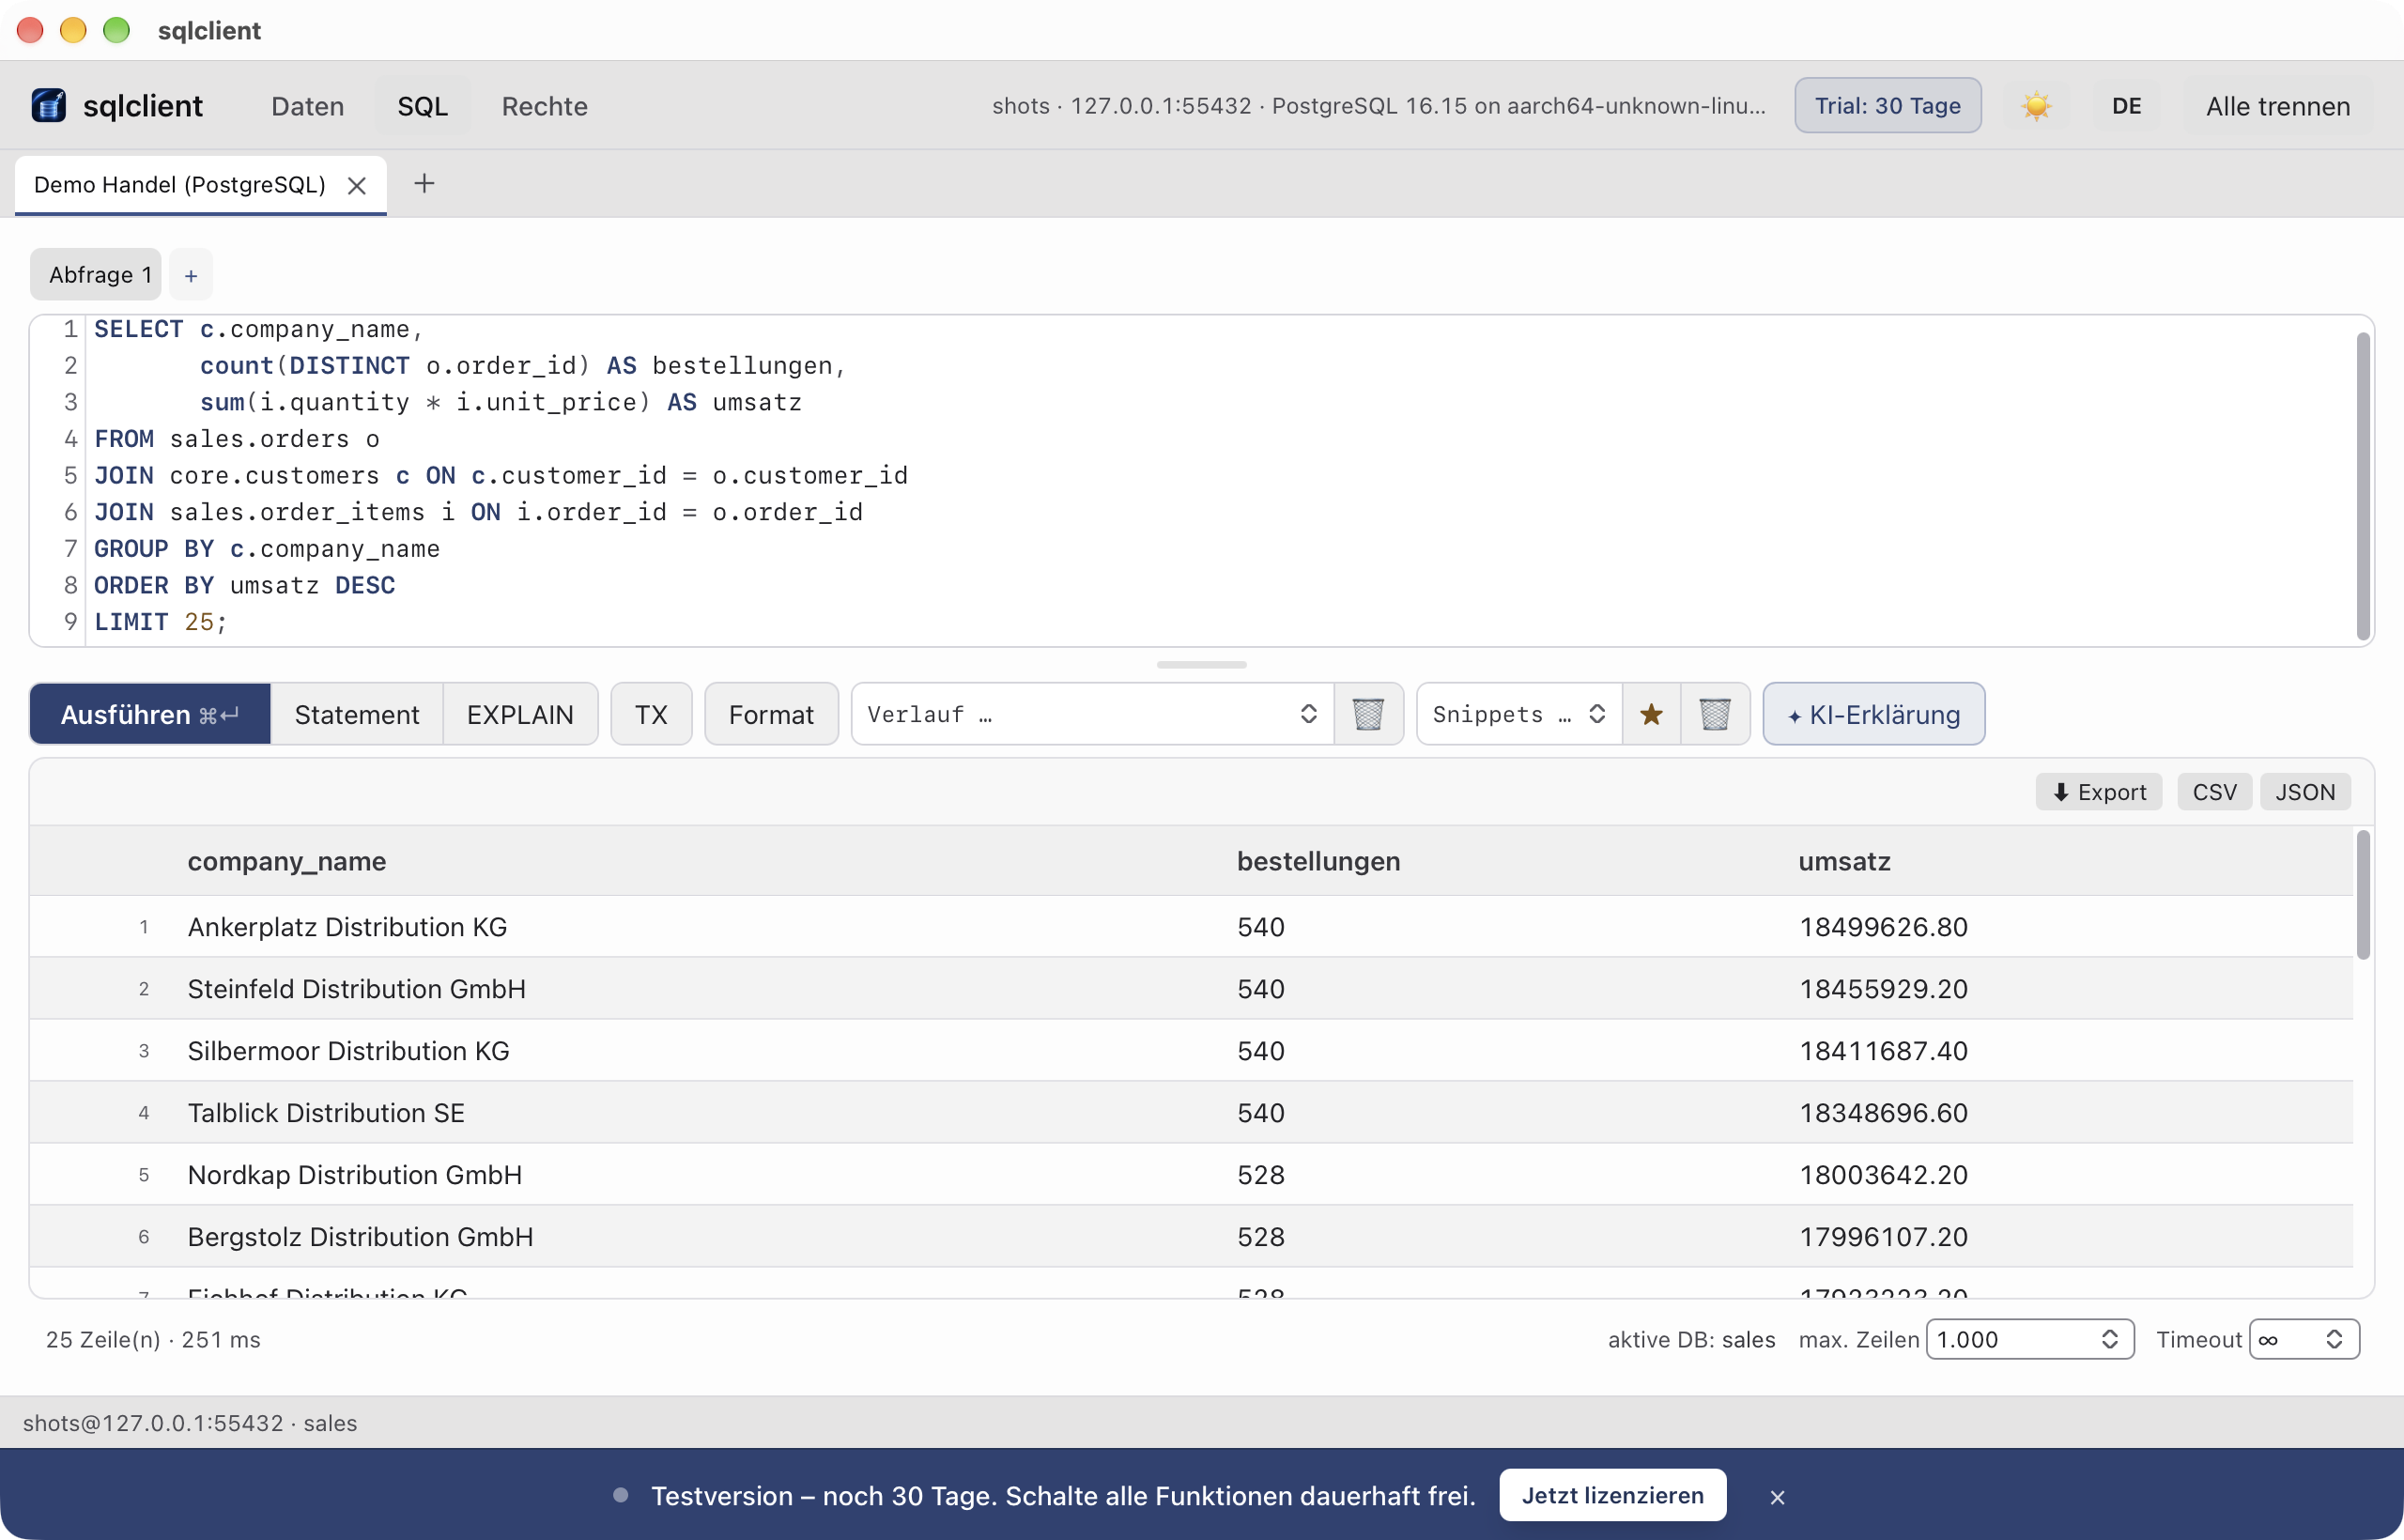The image size is (2404, 1540).
Task: Save snippet with the star icon
Action: (x=1651, y=714)
